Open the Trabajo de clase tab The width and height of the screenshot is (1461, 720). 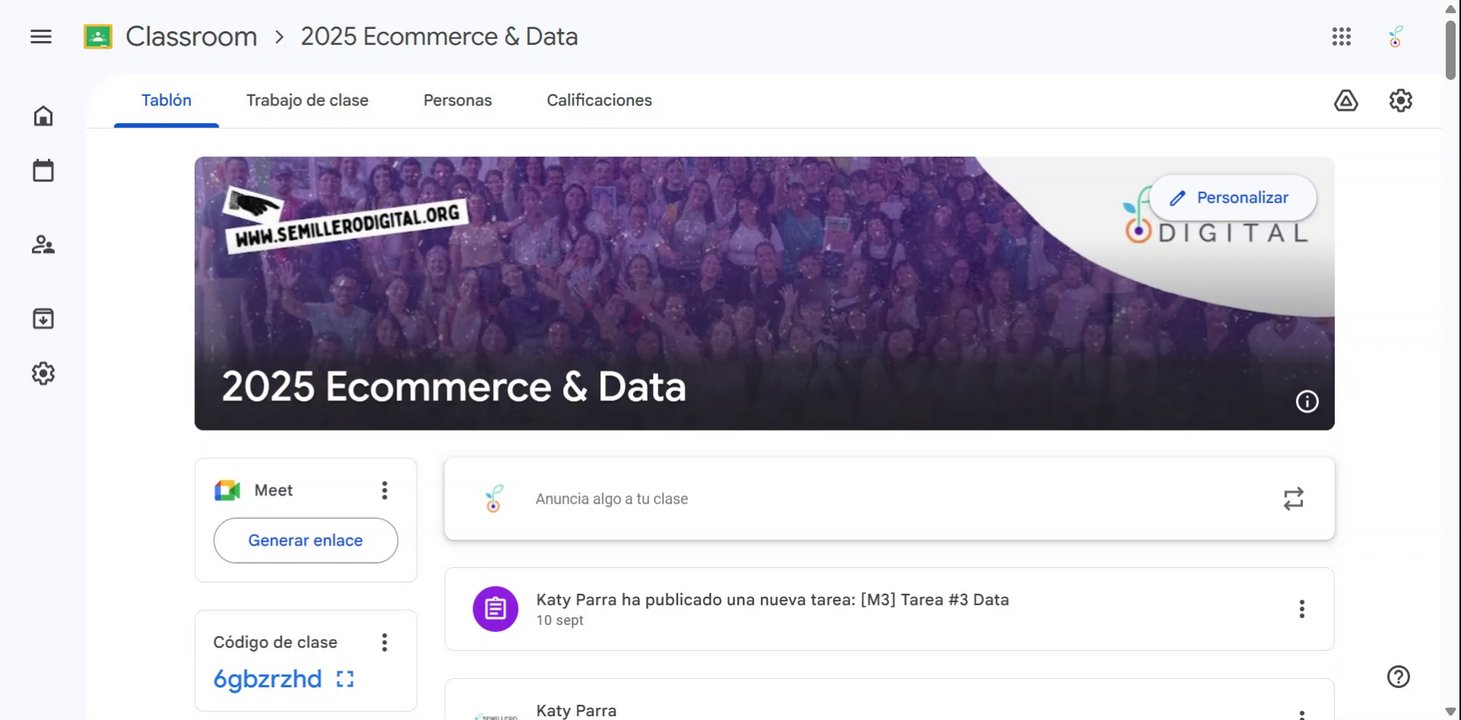click(307, 101)
